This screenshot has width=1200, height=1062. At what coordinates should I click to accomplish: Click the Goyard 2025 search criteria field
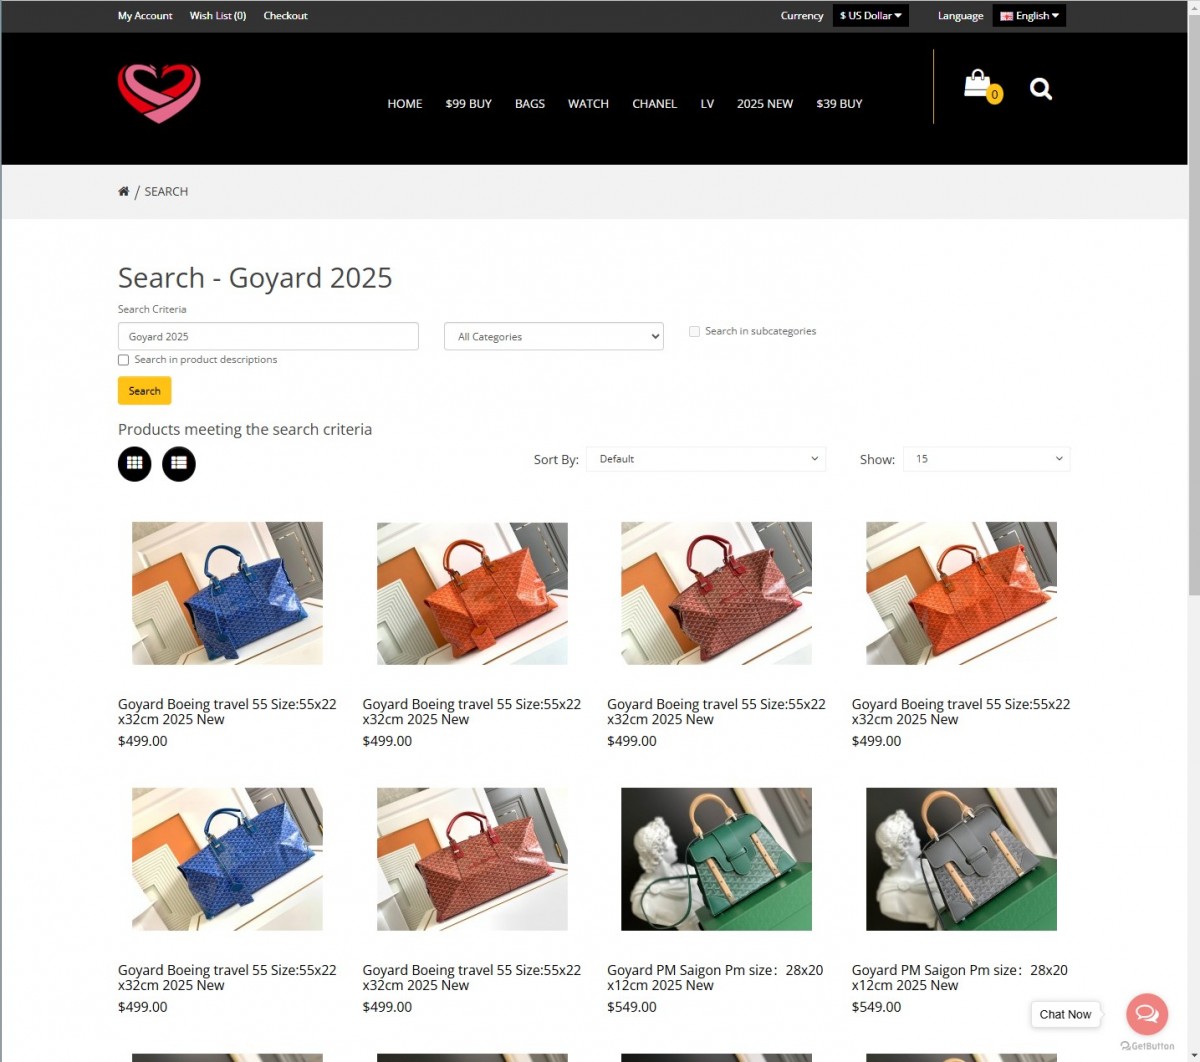pos(268,337)
